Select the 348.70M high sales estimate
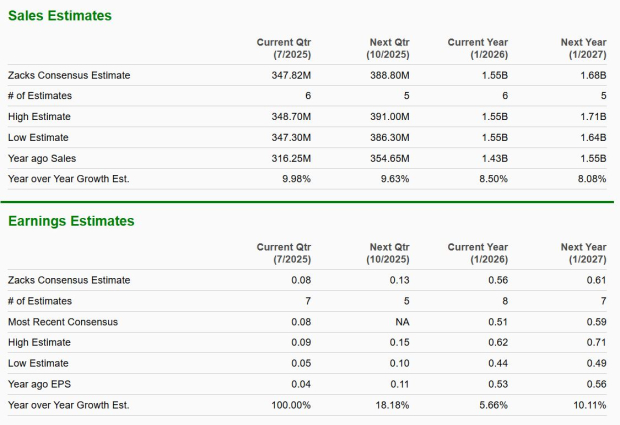620x425 pixels. pyautogui.click(x=290, y=116)
